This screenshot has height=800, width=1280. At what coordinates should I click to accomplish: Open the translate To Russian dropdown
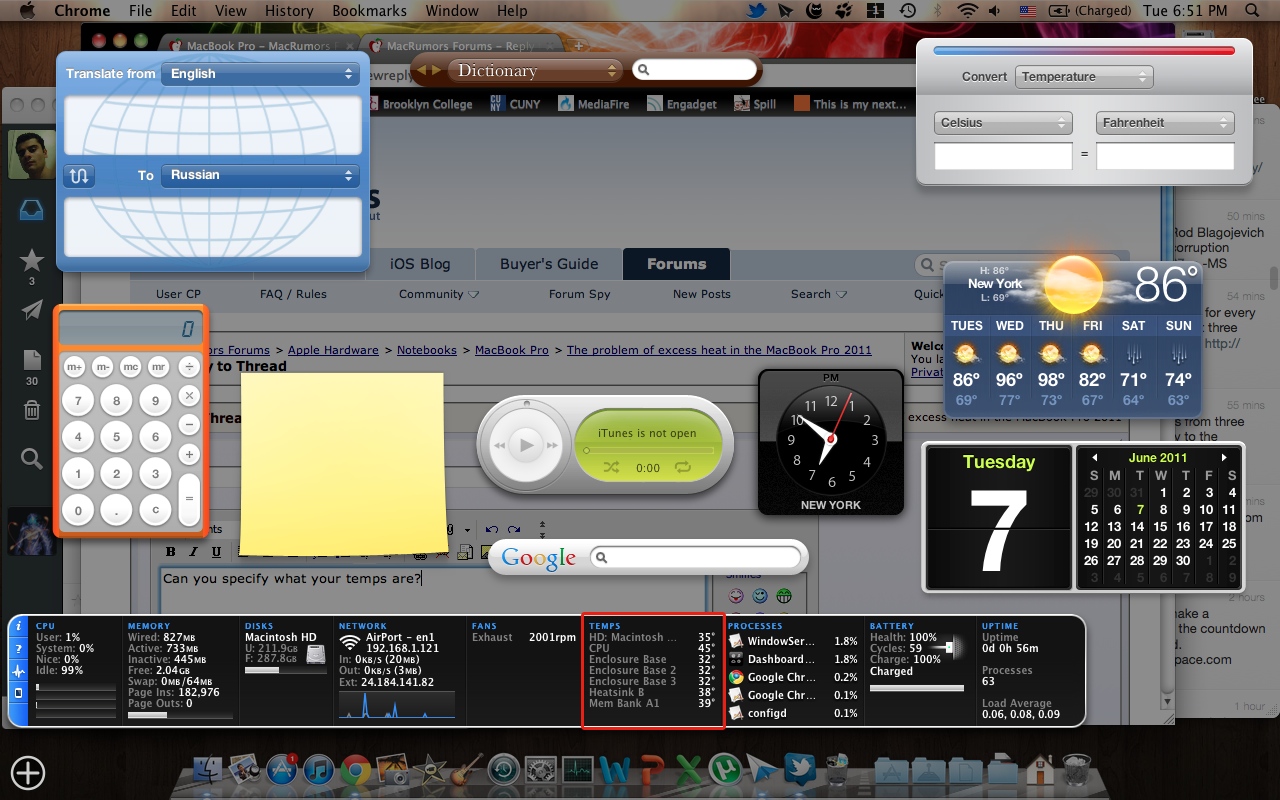(260, 175)
